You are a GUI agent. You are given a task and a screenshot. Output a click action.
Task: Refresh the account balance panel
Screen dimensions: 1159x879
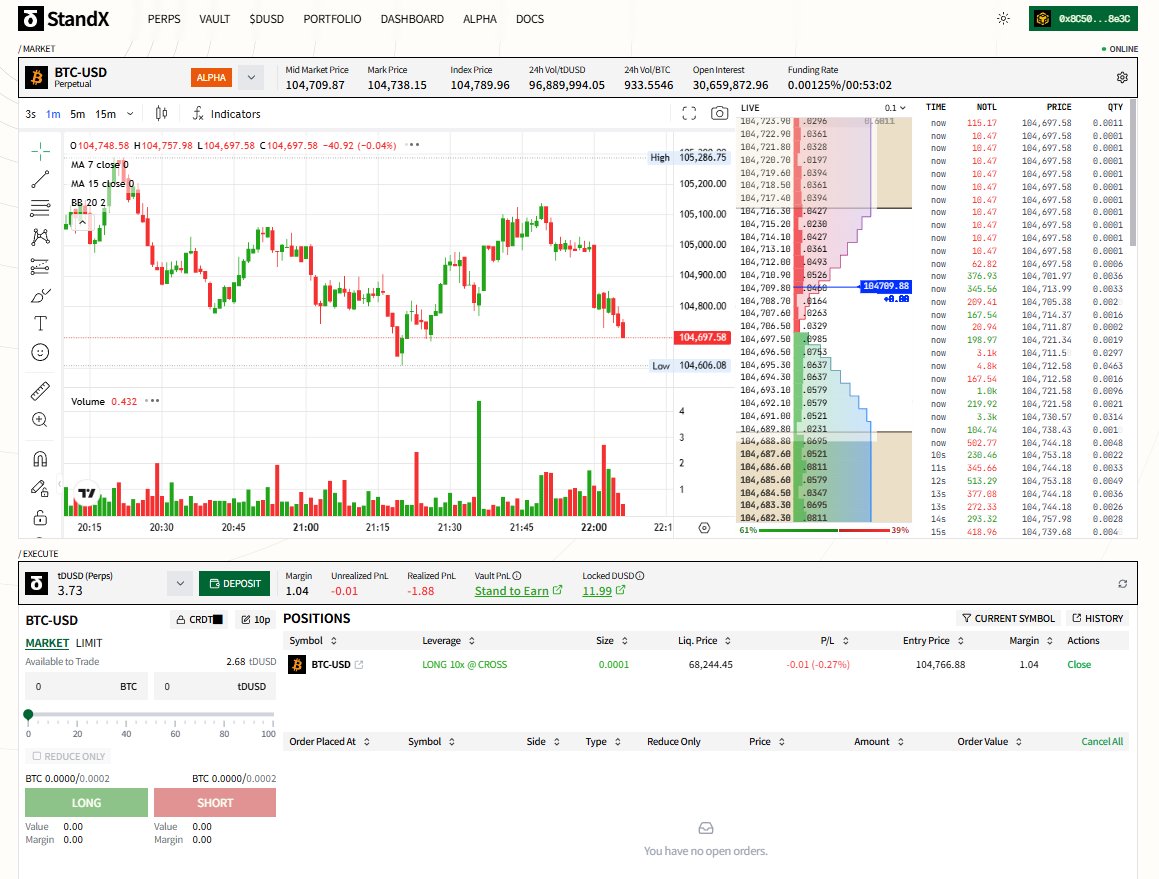pos(1122,583)
